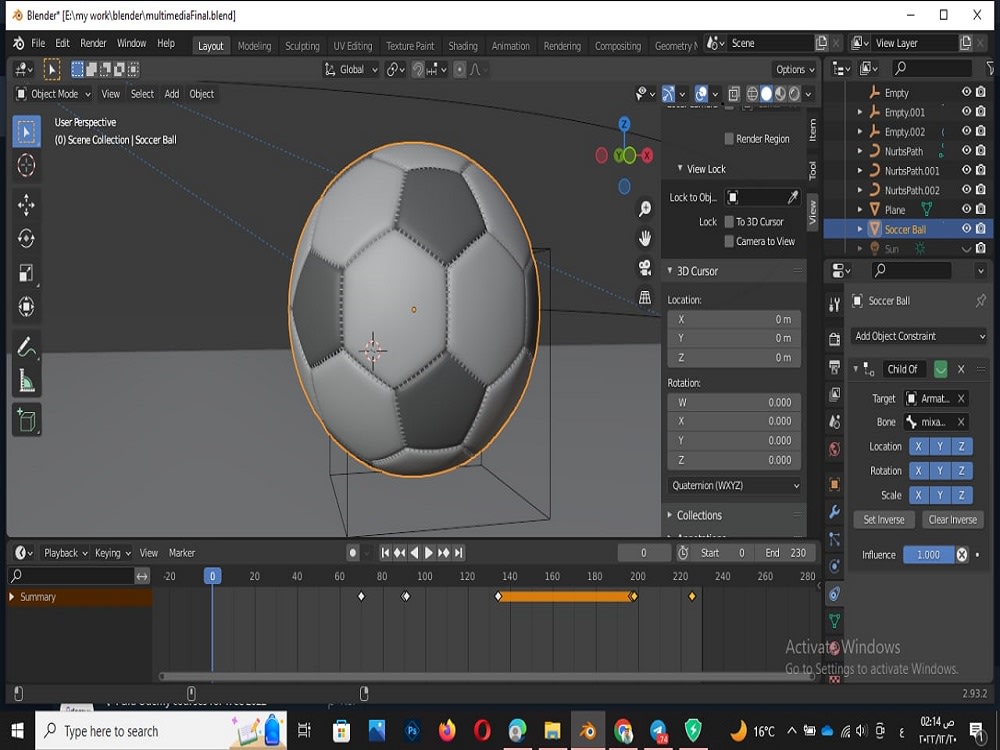
Task: Open the Modifier Properties wrench tab
Action: coord(833,512)
